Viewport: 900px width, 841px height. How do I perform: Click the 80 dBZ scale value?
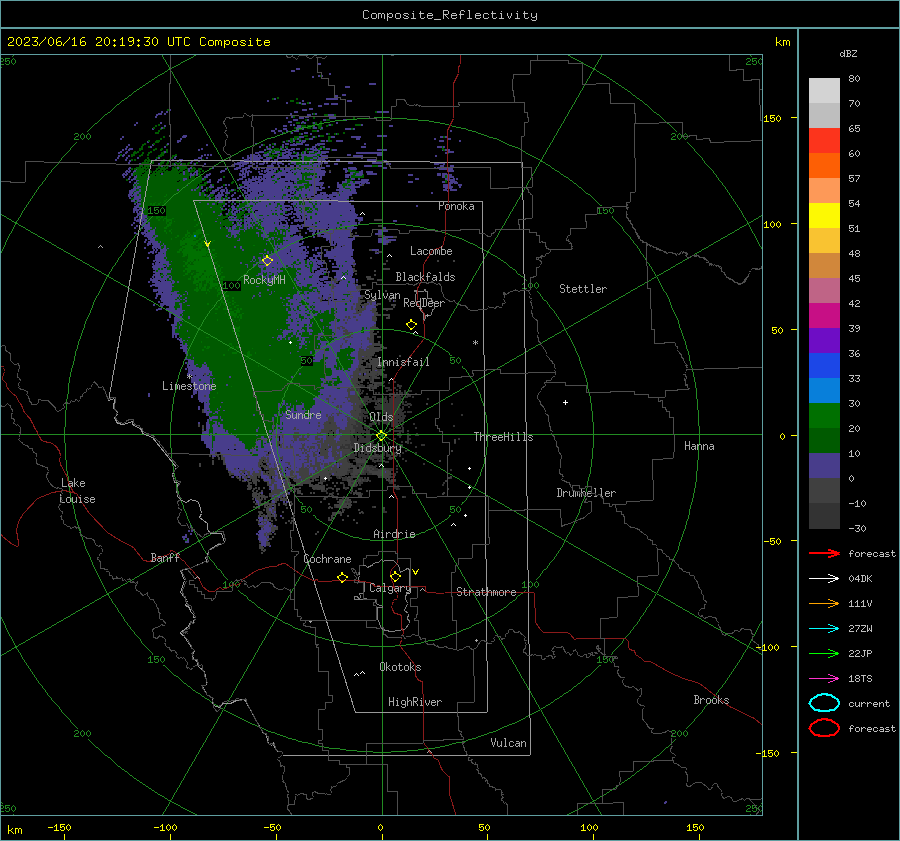[854, 78]
